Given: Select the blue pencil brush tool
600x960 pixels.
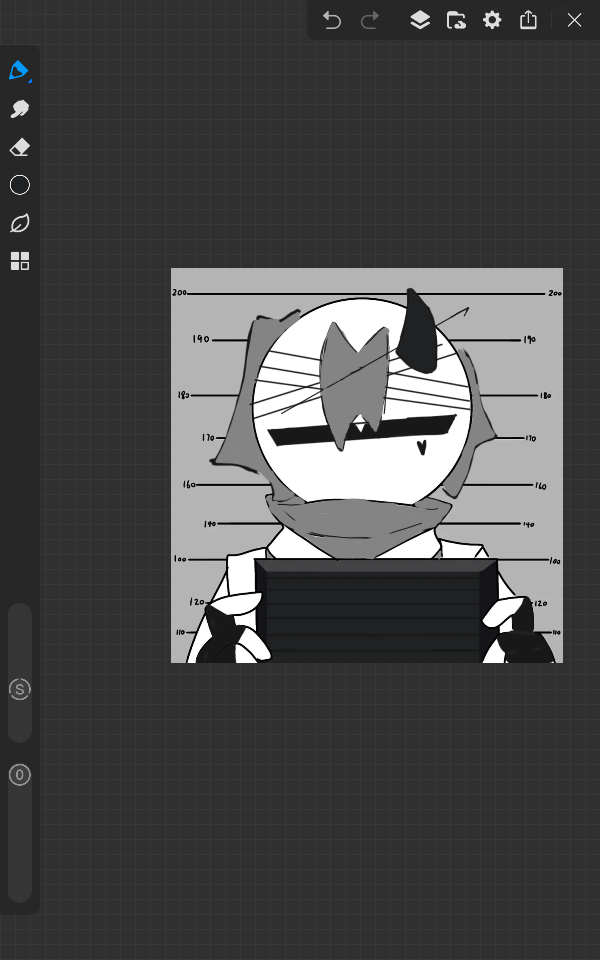Looking at the screenshot, I should coord(18,71).
